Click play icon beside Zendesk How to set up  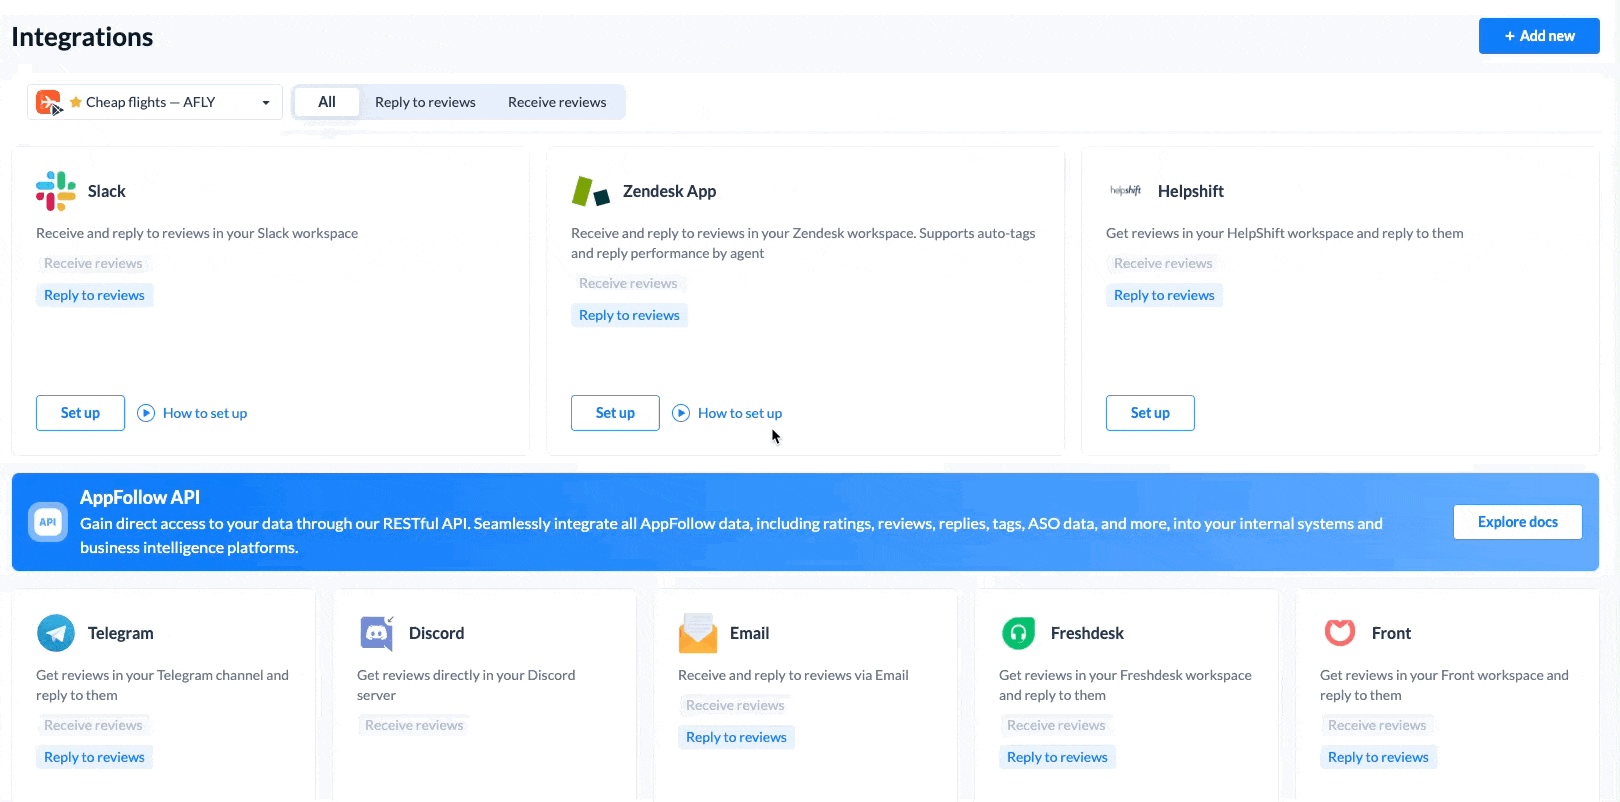pyautogui.click(x=681, y=413)
